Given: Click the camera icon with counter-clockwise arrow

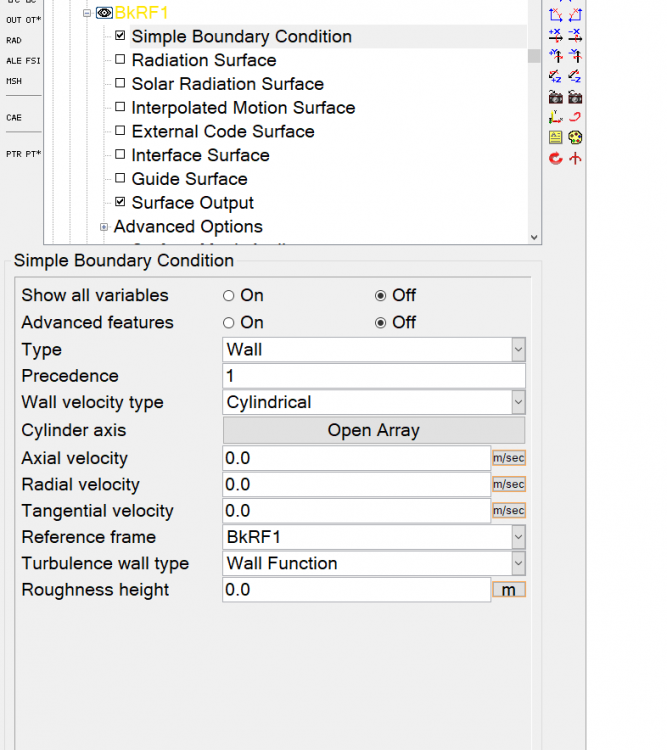Looking at the screenshot, I should (575, 97).
